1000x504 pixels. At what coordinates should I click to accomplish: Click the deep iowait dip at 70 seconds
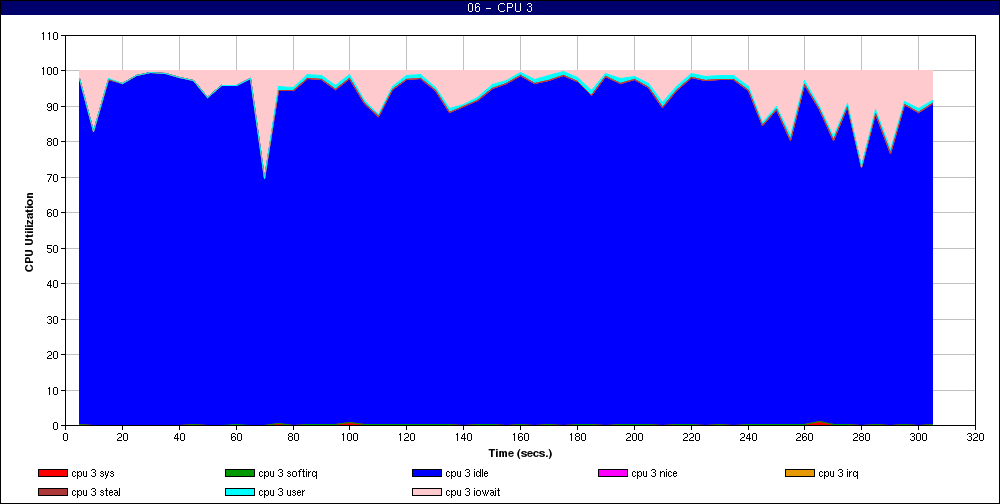point(264,178)
